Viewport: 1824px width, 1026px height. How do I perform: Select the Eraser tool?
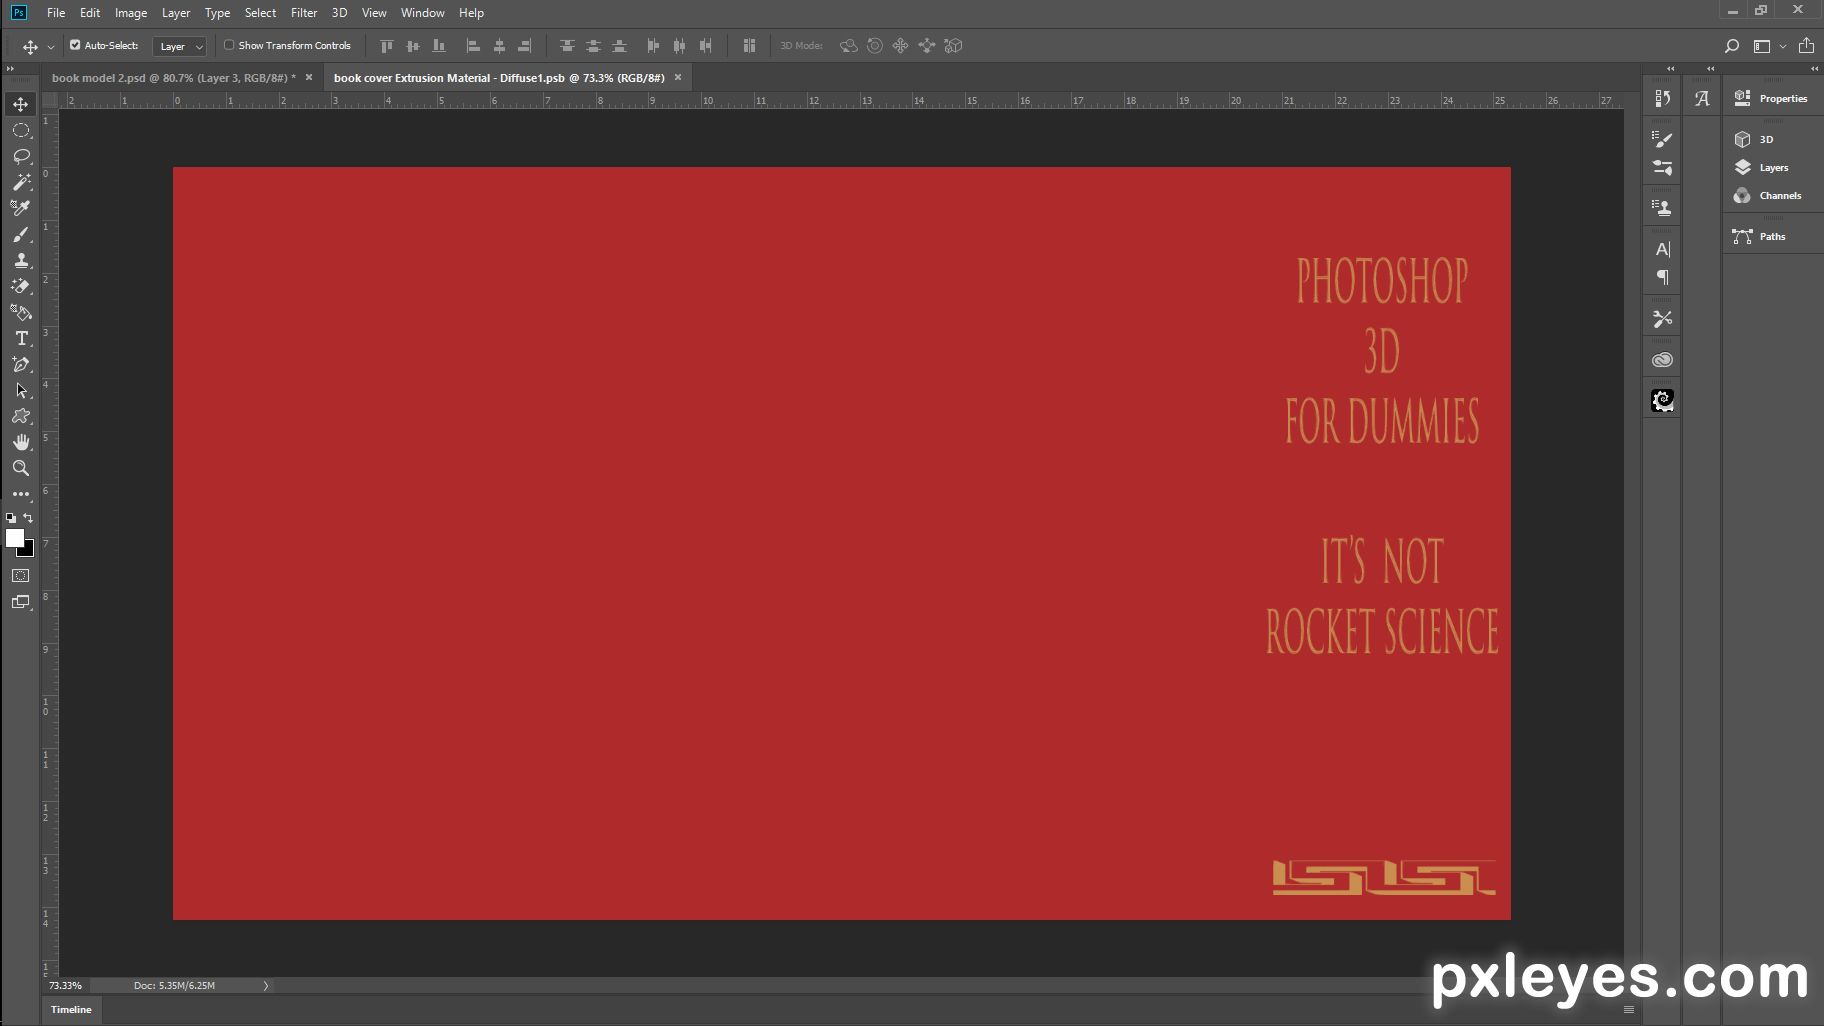(21, 286)
